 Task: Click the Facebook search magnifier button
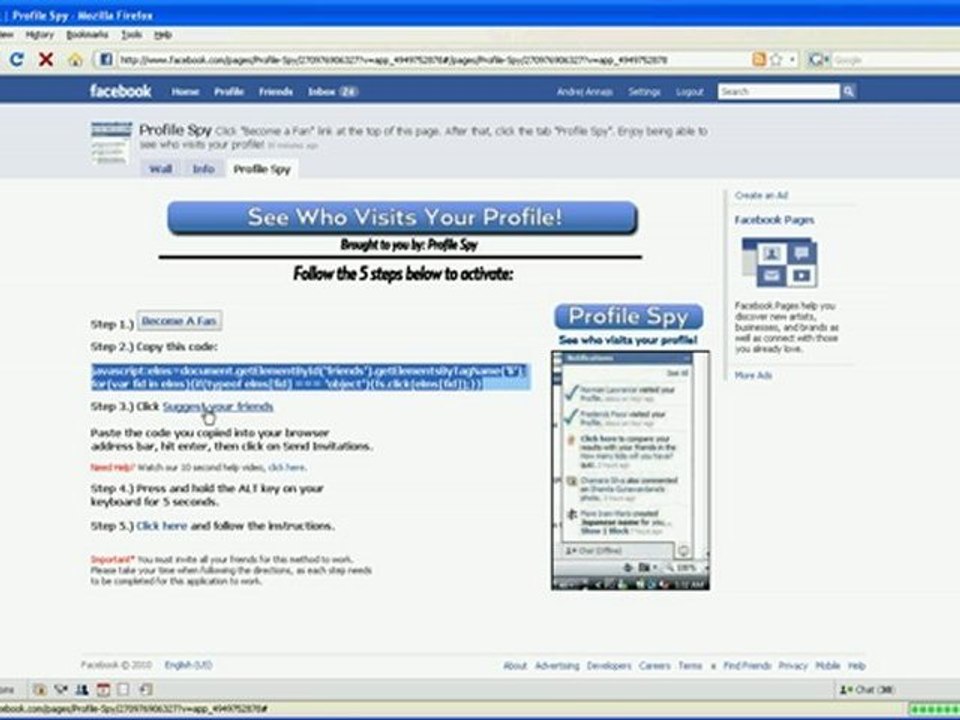848,91
